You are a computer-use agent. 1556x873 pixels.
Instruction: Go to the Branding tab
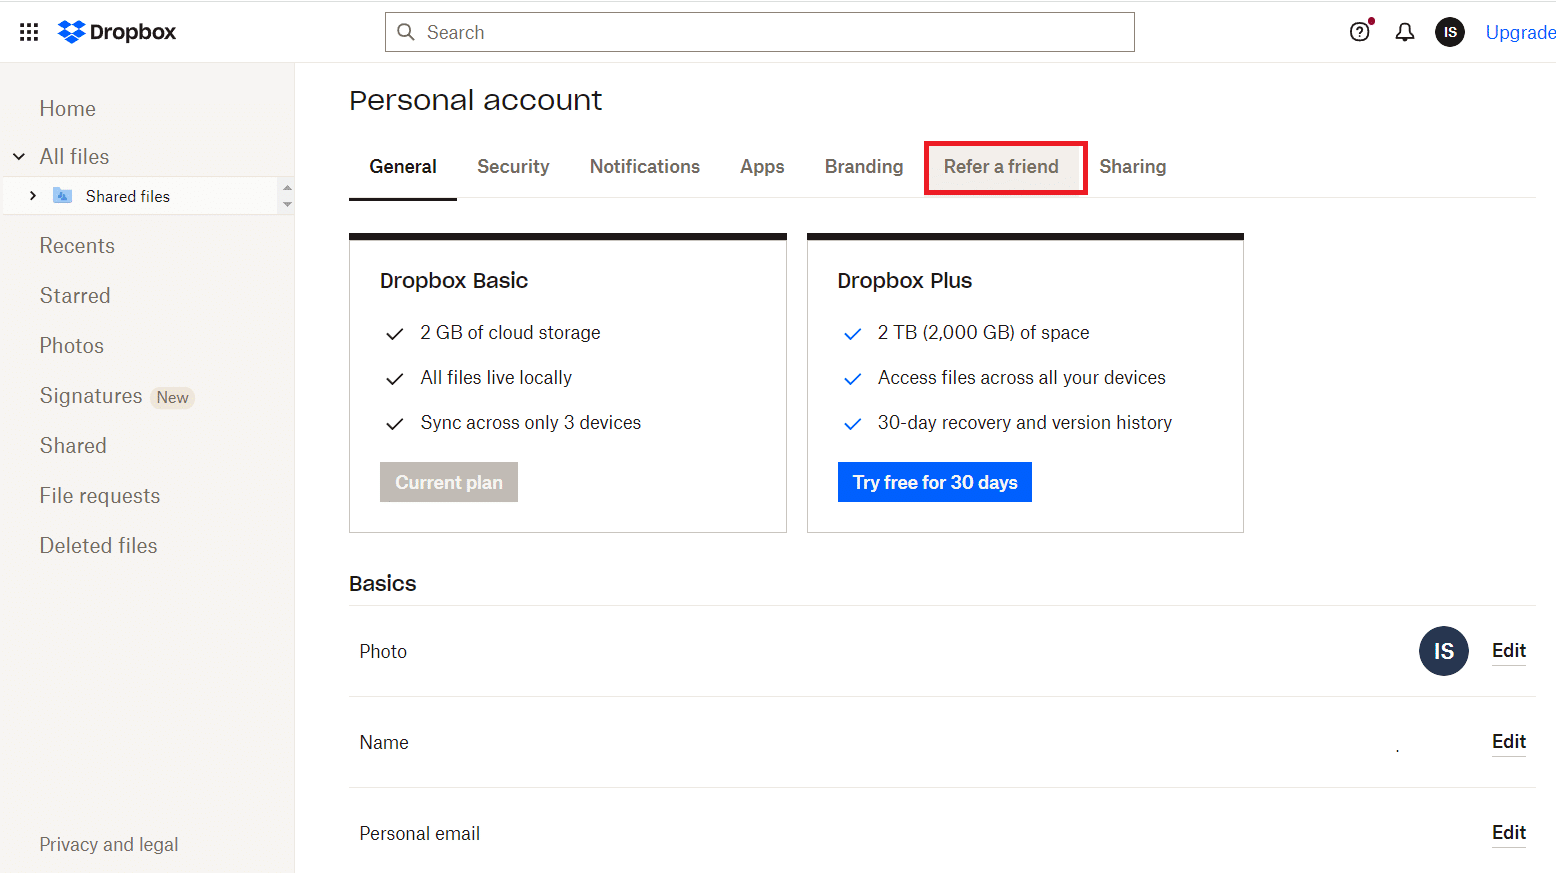(864, 167)
